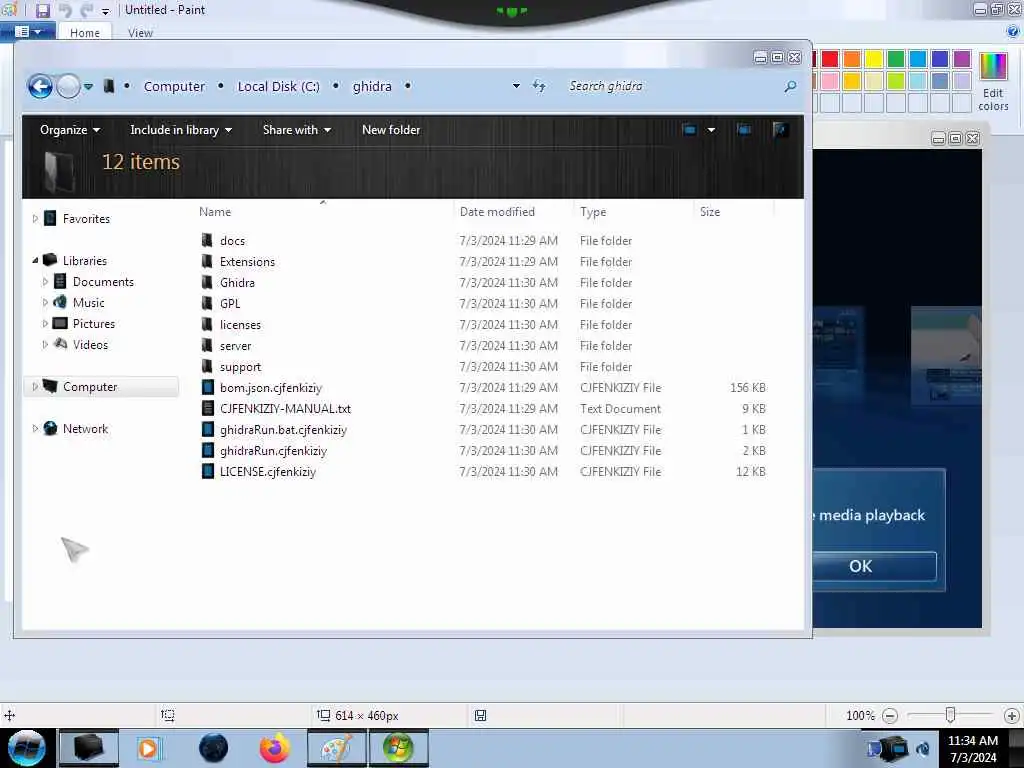The height and width of the screenshot is (768, 1024).
Task: Pick the red color swatch in Paint
Action: [x=830, y=59]
